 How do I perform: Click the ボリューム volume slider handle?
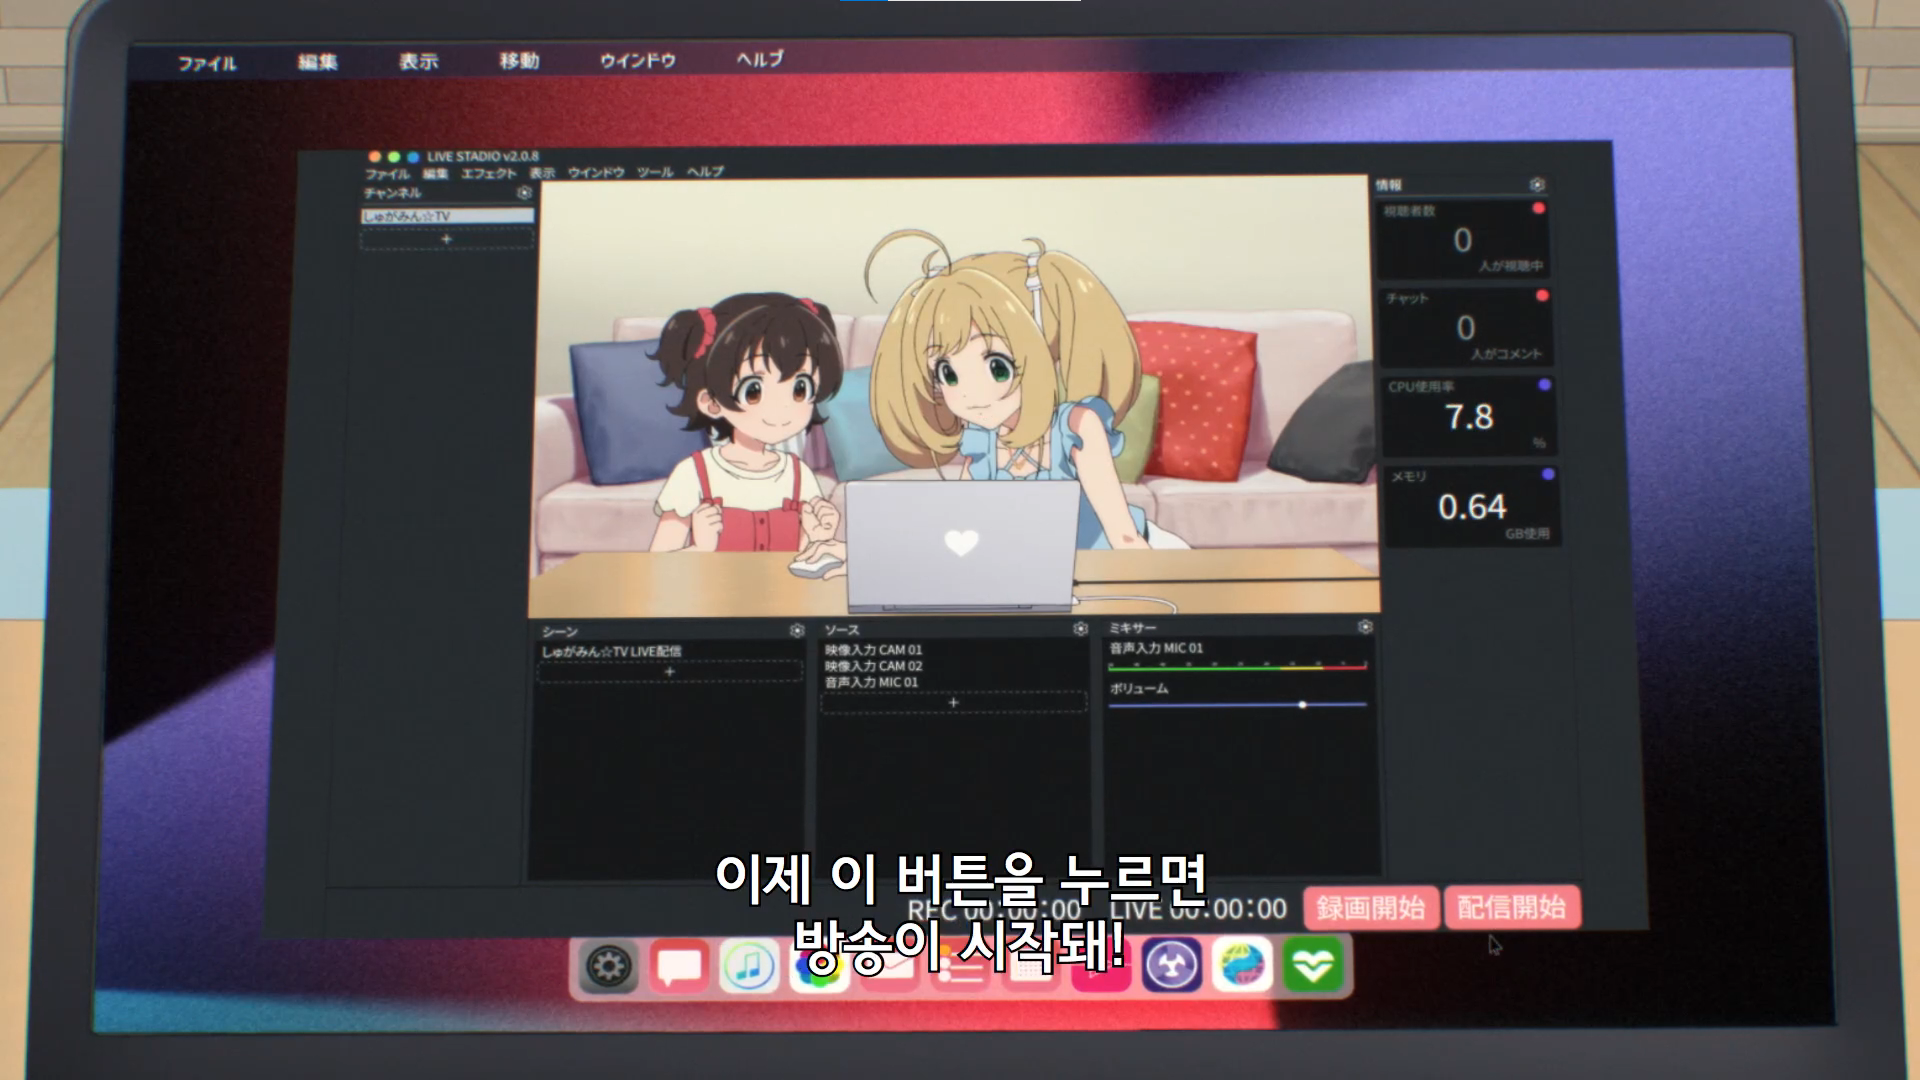tap(1302, 705)
